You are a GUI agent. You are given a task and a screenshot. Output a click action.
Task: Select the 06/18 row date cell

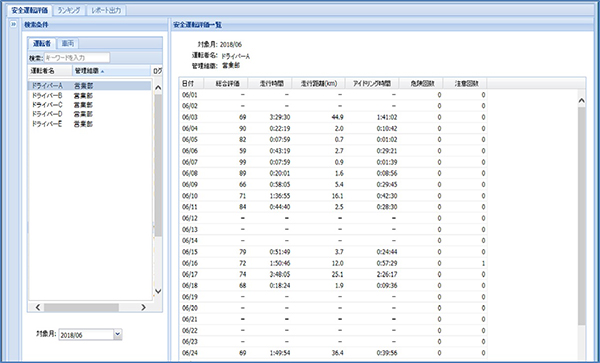pyautogui.click(x=190, y=286)
